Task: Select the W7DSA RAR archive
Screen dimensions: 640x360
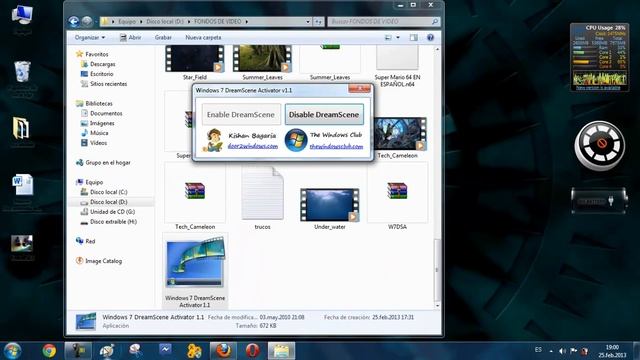Action: click(398, 196)
